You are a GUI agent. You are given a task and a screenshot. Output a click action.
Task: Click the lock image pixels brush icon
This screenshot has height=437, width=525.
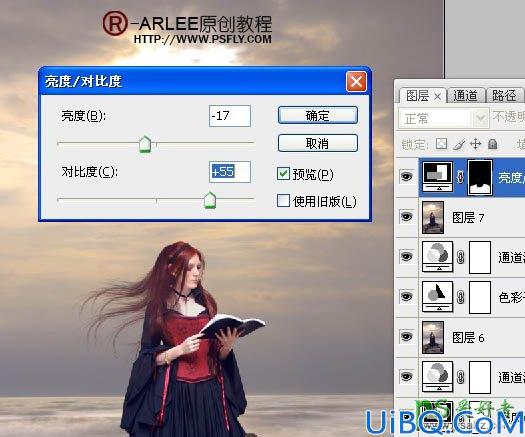[459, 144]
